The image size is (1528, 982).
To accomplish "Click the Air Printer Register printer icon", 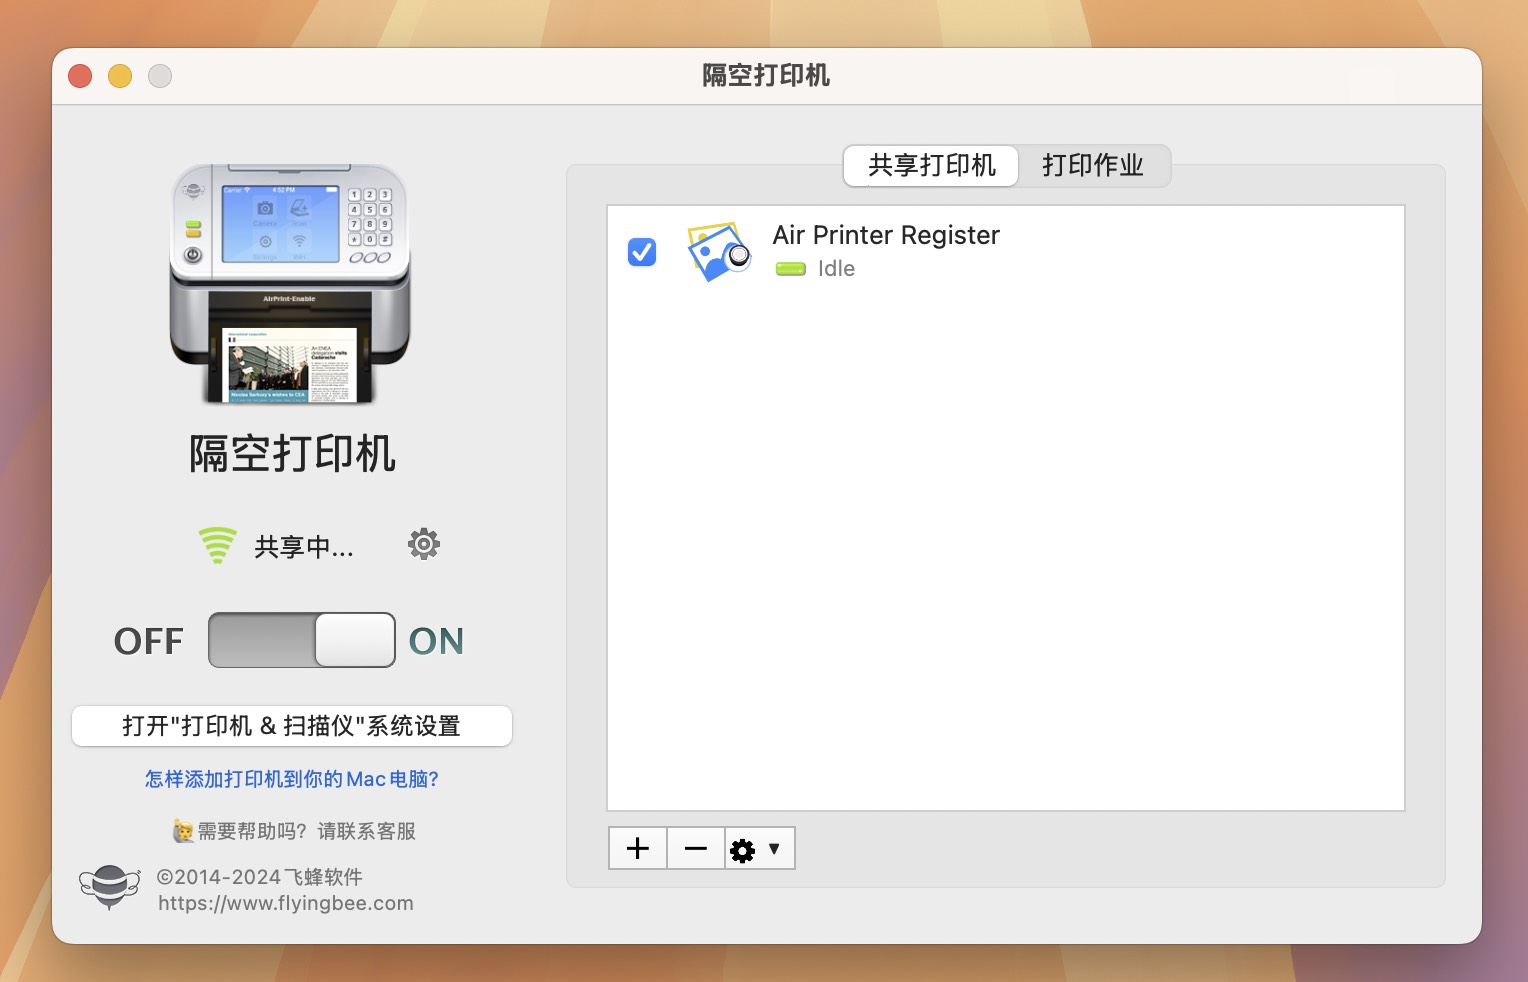I will (717, 252).
